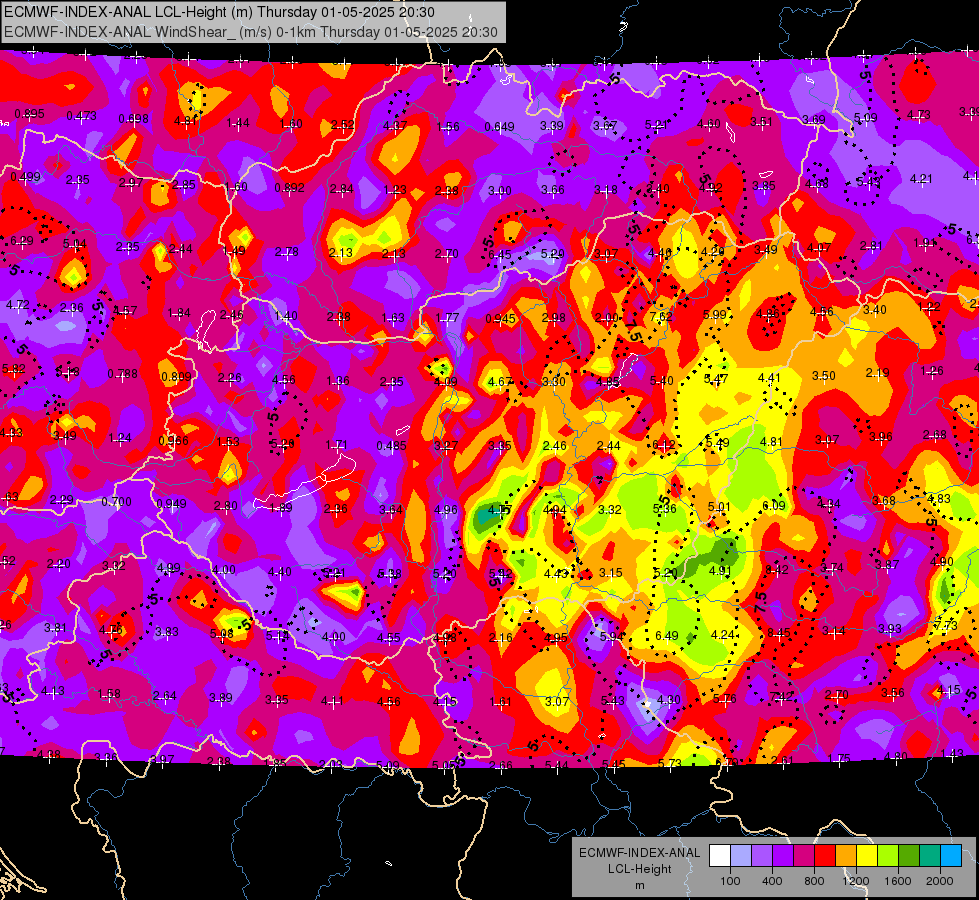Click the wind shear value "0.649"
This screenshot has width=979, height=900.
pyautogui.click(x=499, y=127)
